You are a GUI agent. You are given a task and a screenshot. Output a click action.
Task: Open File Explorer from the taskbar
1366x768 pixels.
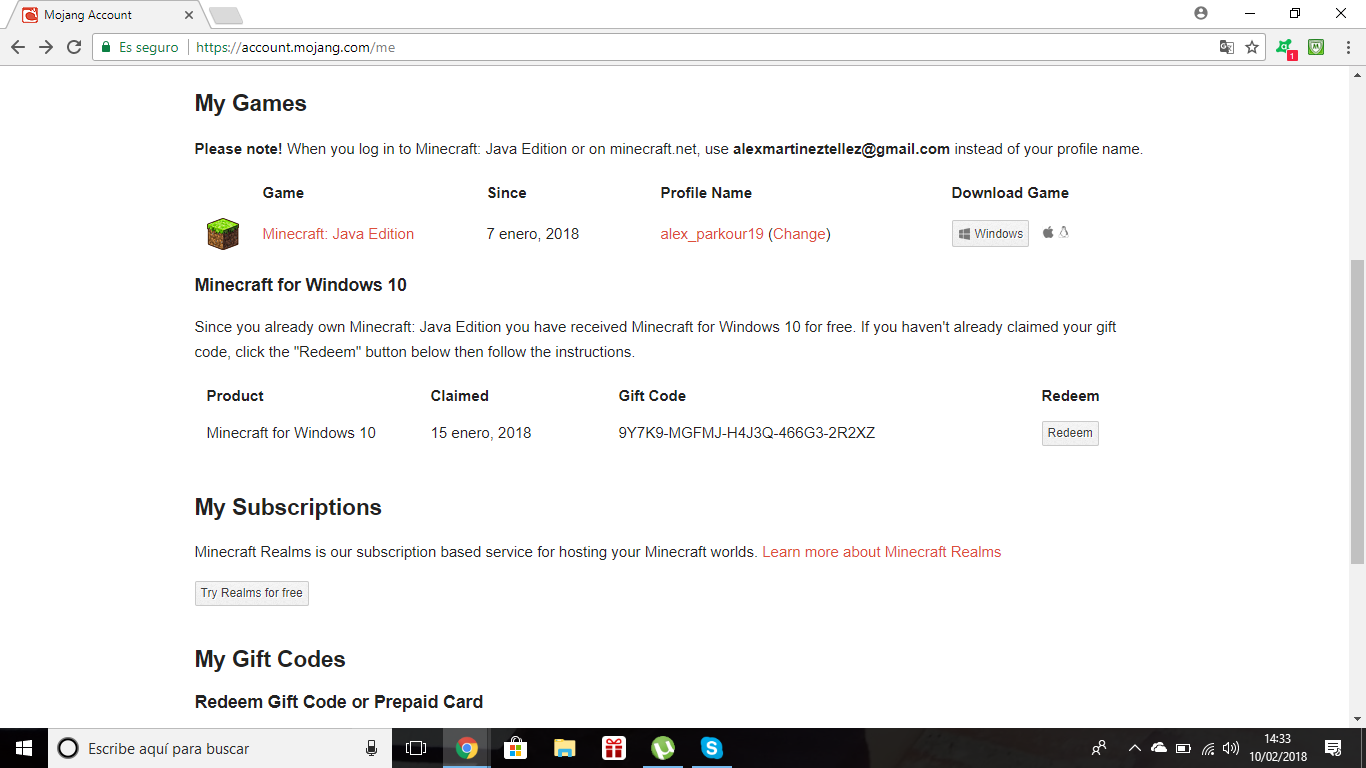(564, 748)
